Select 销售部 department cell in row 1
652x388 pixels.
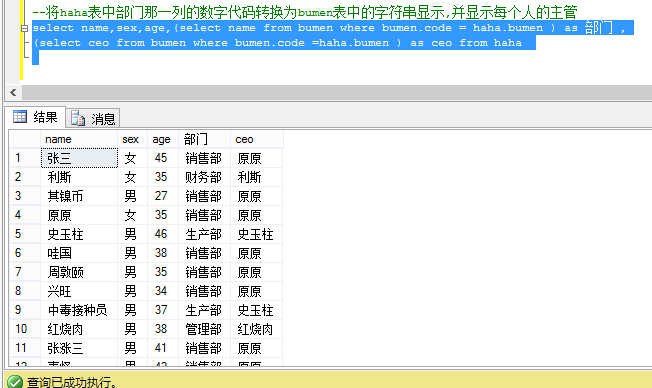(x=204, y=158)
